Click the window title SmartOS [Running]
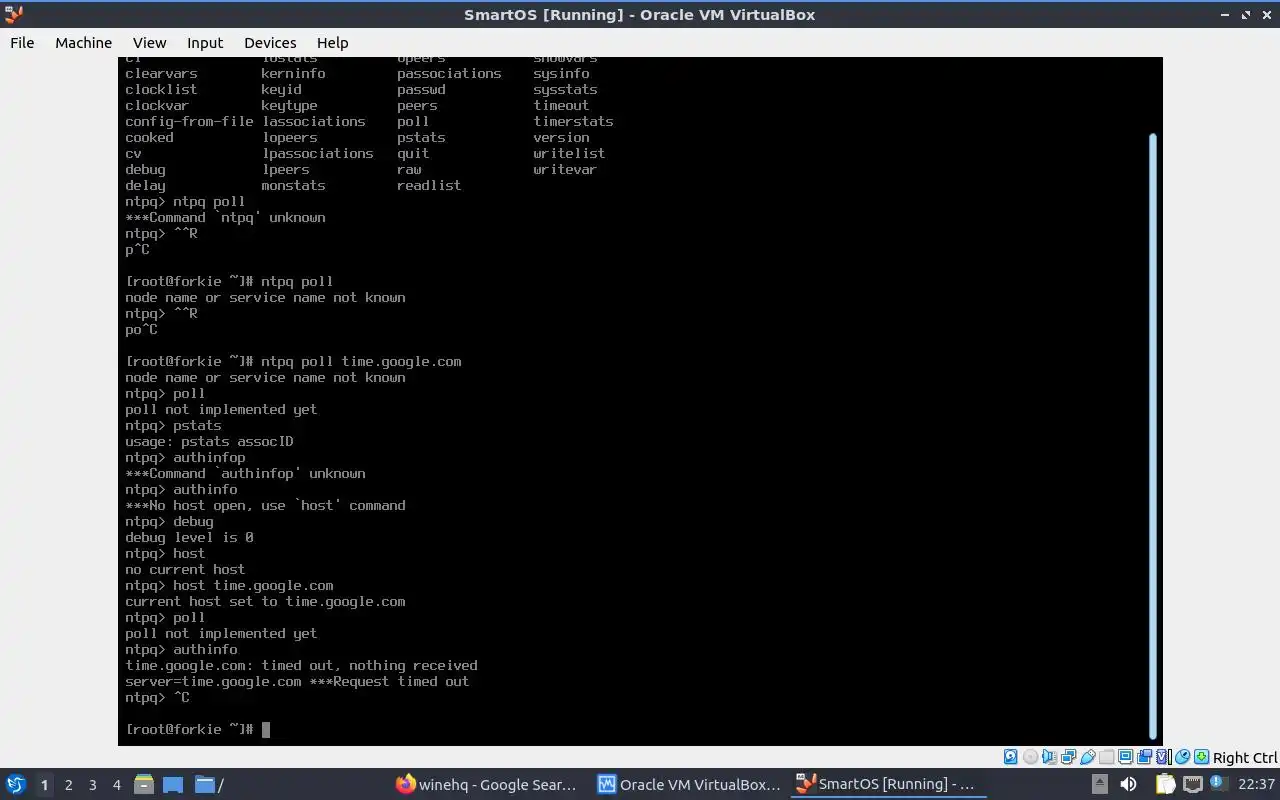This screenshot has height=800, width=1280. (x=639, y=14)
